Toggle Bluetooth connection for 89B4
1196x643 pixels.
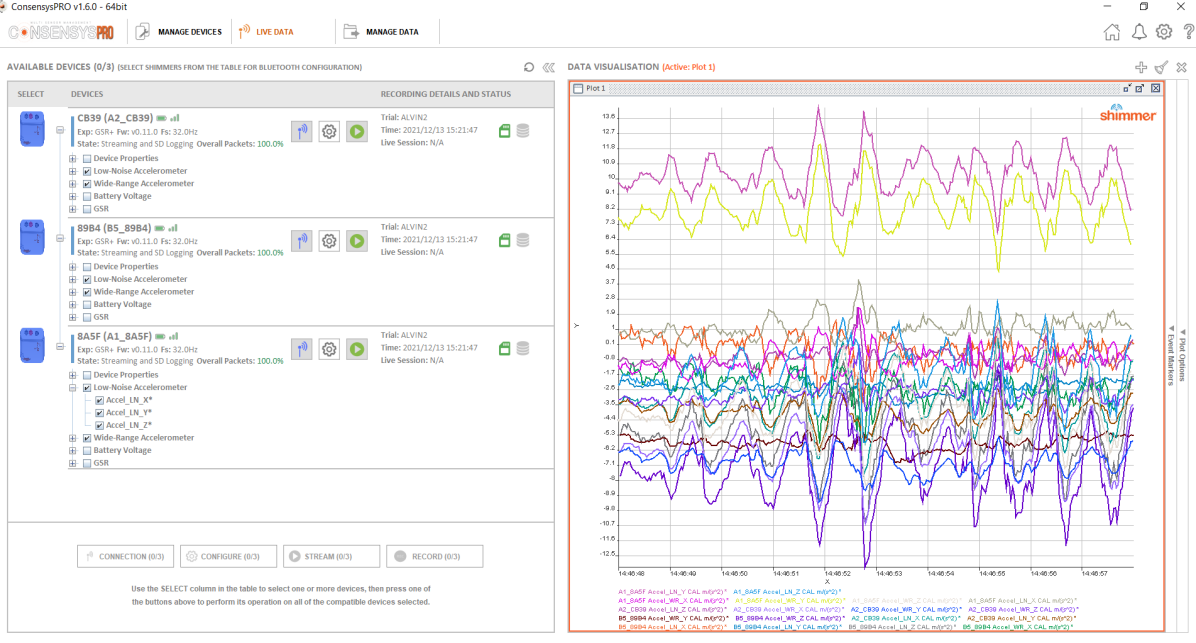click(x=301, y=241)
